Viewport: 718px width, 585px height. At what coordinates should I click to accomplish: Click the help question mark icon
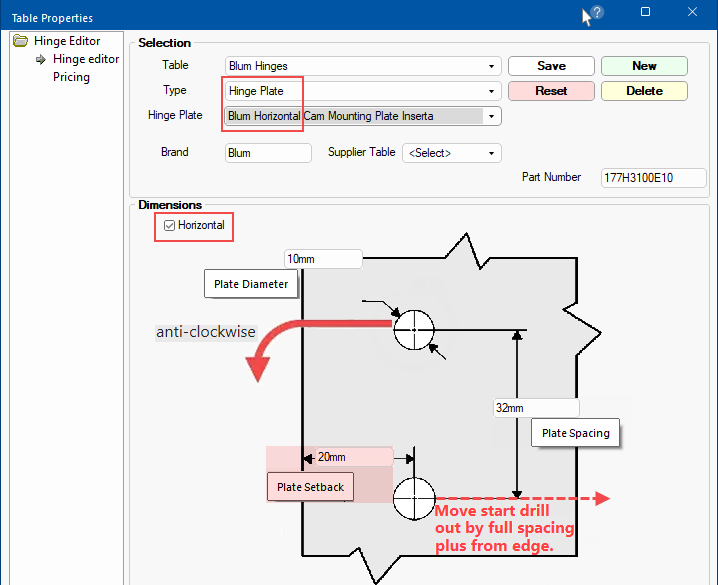coord(597,12)
